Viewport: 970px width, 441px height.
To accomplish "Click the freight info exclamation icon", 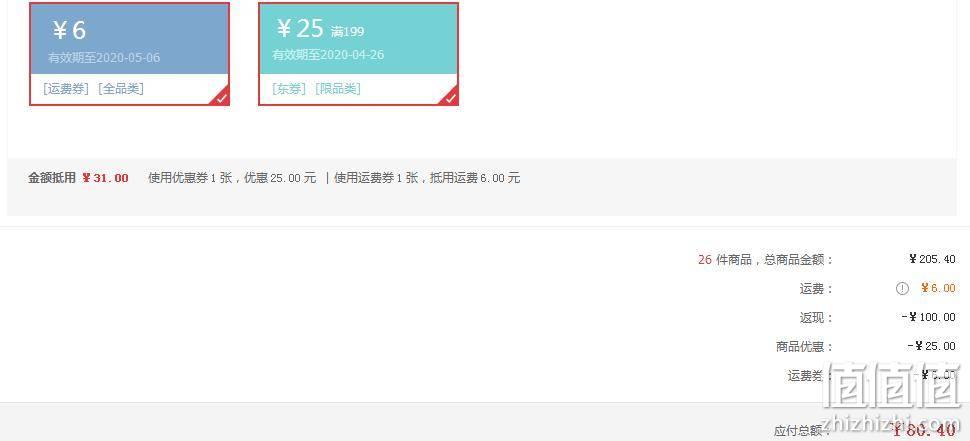I will point(902,288).
